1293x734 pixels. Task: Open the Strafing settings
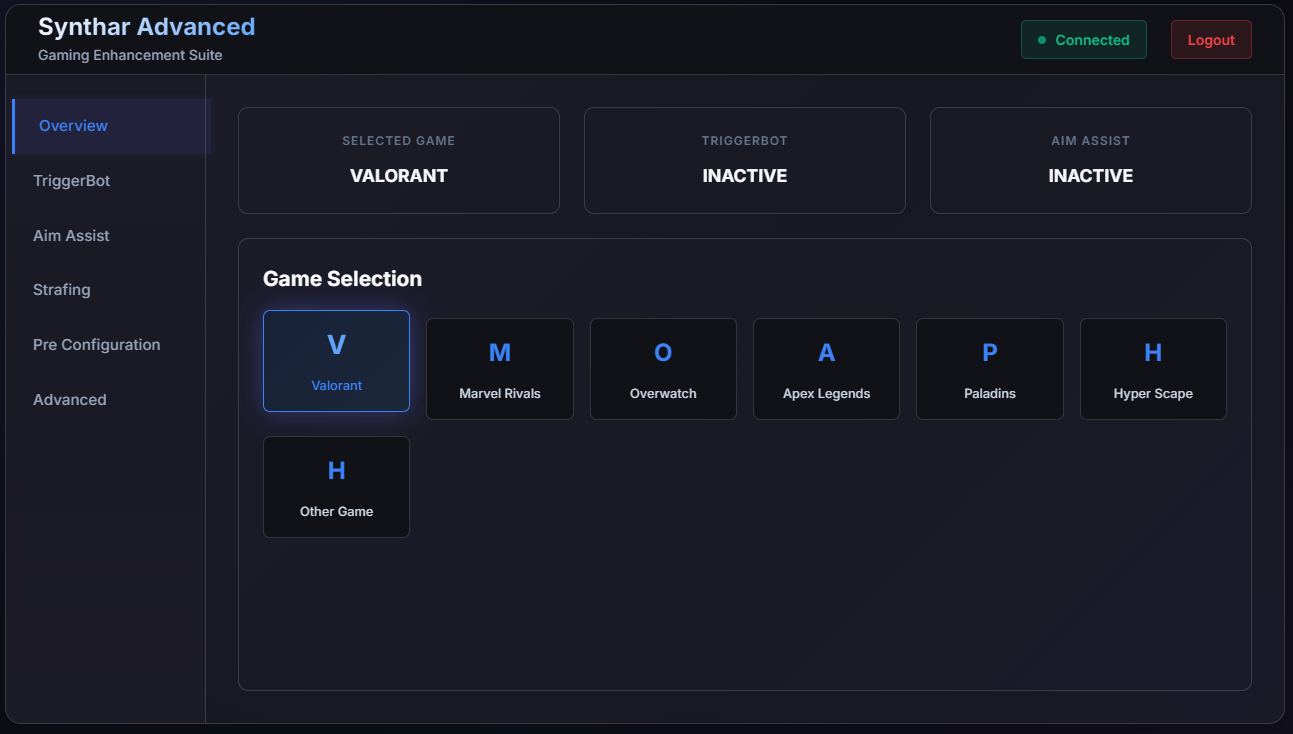61,289
